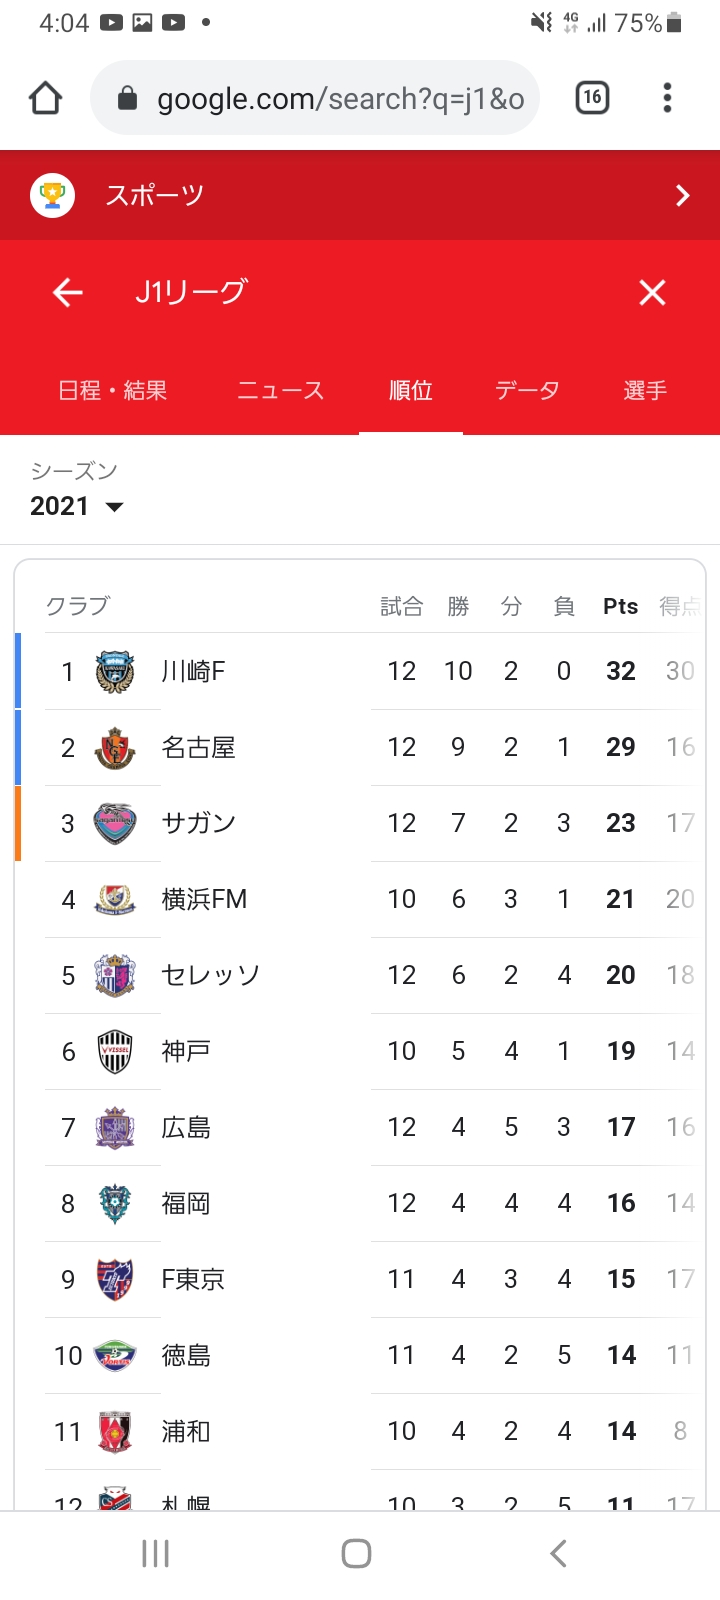Tap the address bar URL field
720x1600 pixels.
[x=340, y=98]
